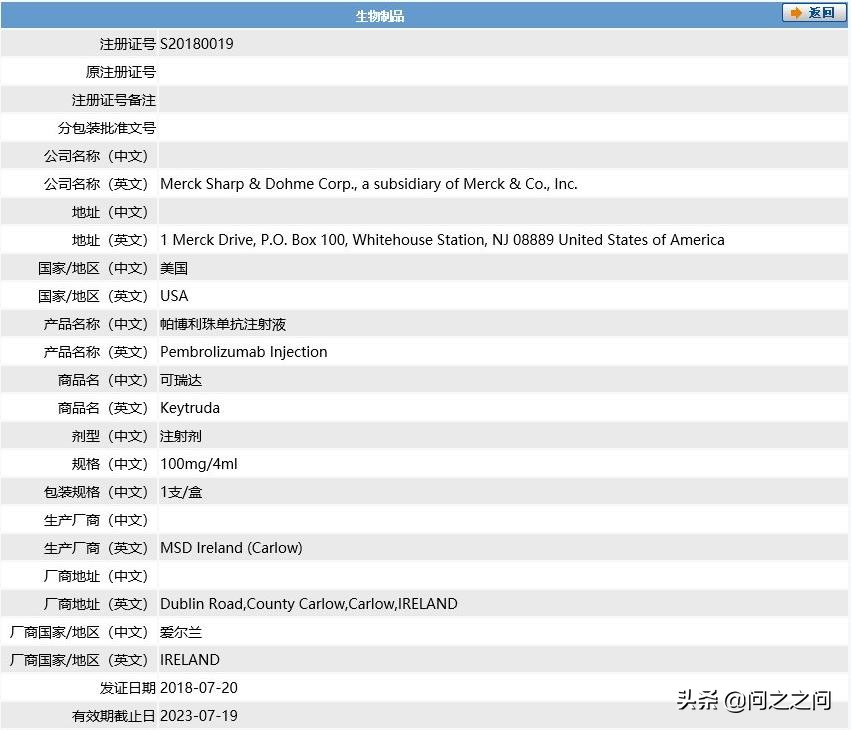This screenshot has width=851, height=730.
Task: Click the 美国 country cell
Action: point(176,267)
